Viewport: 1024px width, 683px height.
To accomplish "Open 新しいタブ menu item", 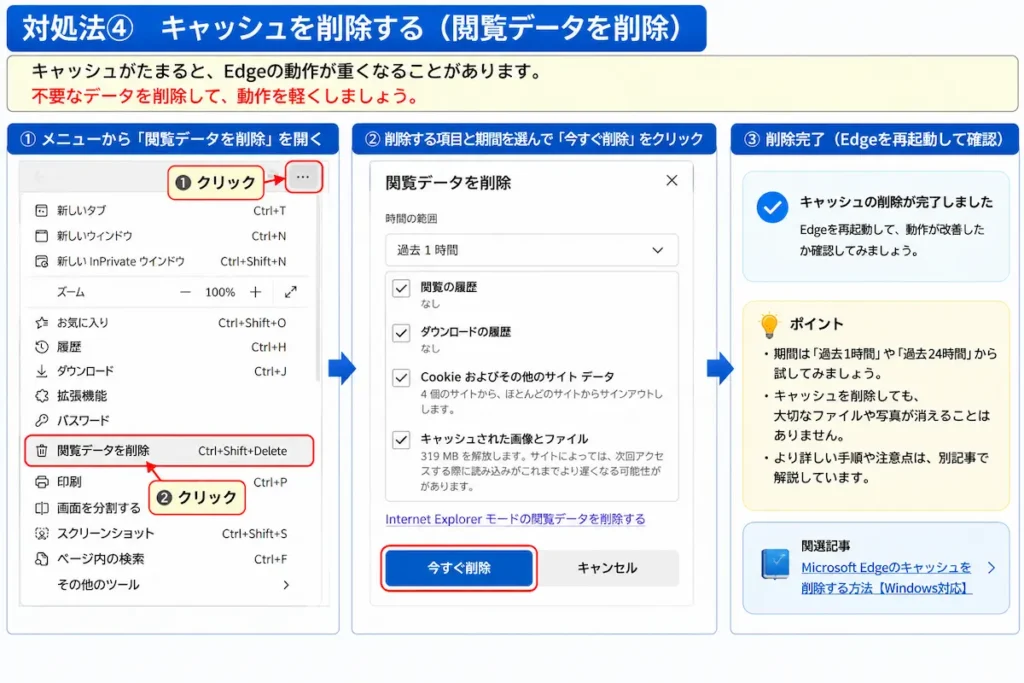I will (161, 210).
